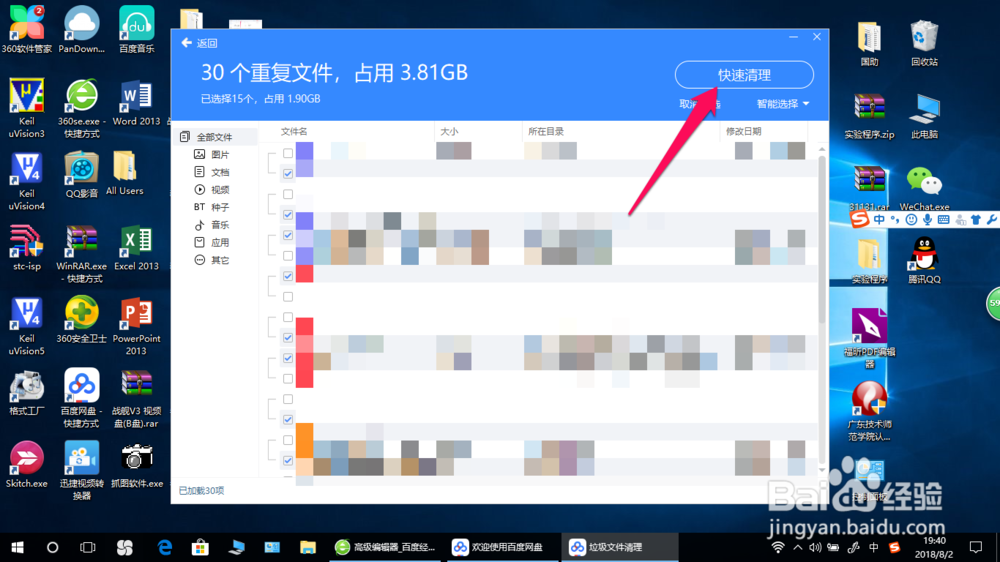Open stc-isp desktop icon
The width and height of the screenshot is (1000, 562).
pyautogui.click(x=26, y=248)
